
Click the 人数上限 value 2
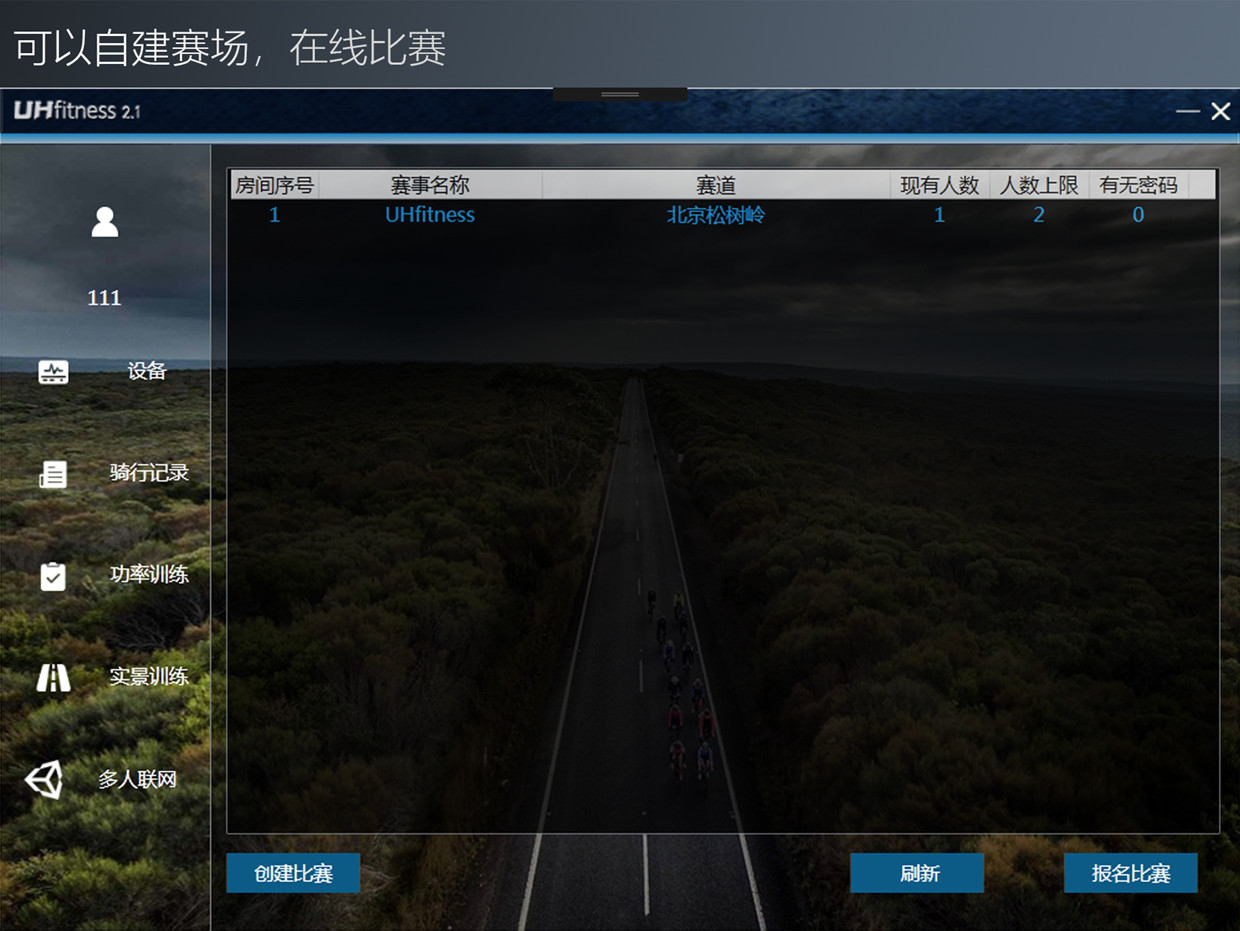tap(1039, 214)
